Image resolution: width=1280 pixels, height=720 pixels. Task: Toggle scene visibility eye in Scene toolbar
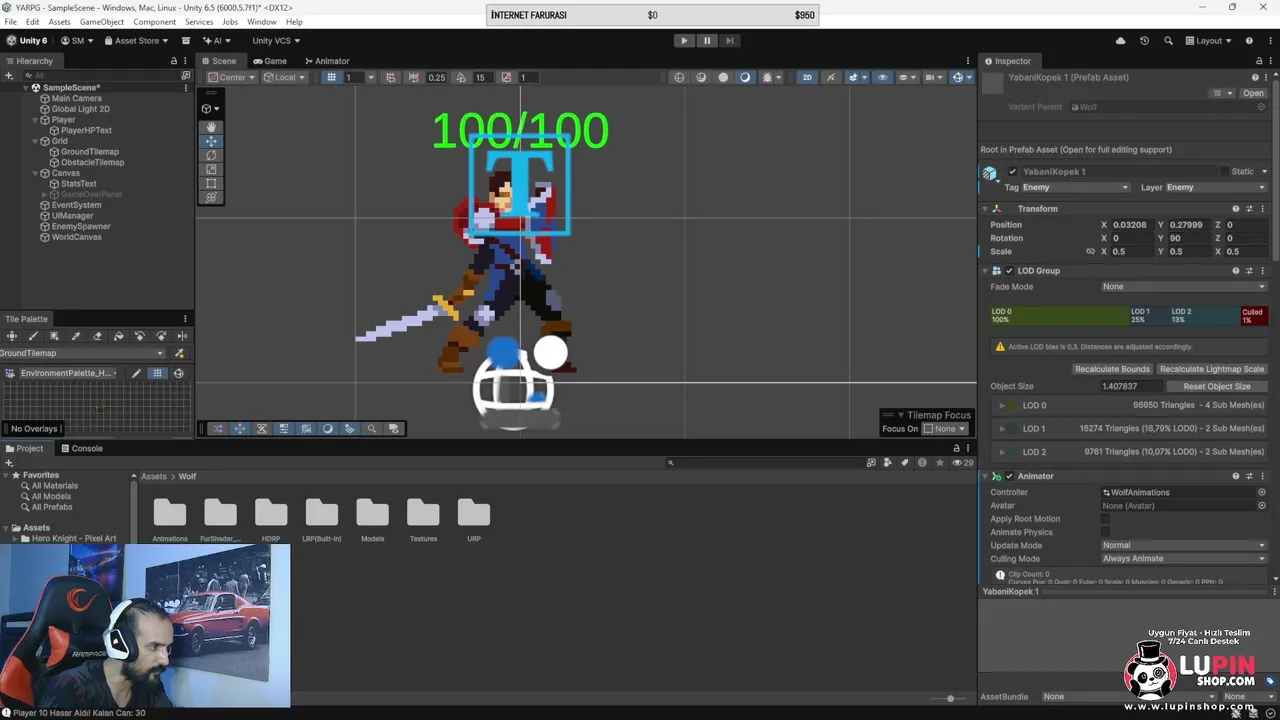click(882, 77)
